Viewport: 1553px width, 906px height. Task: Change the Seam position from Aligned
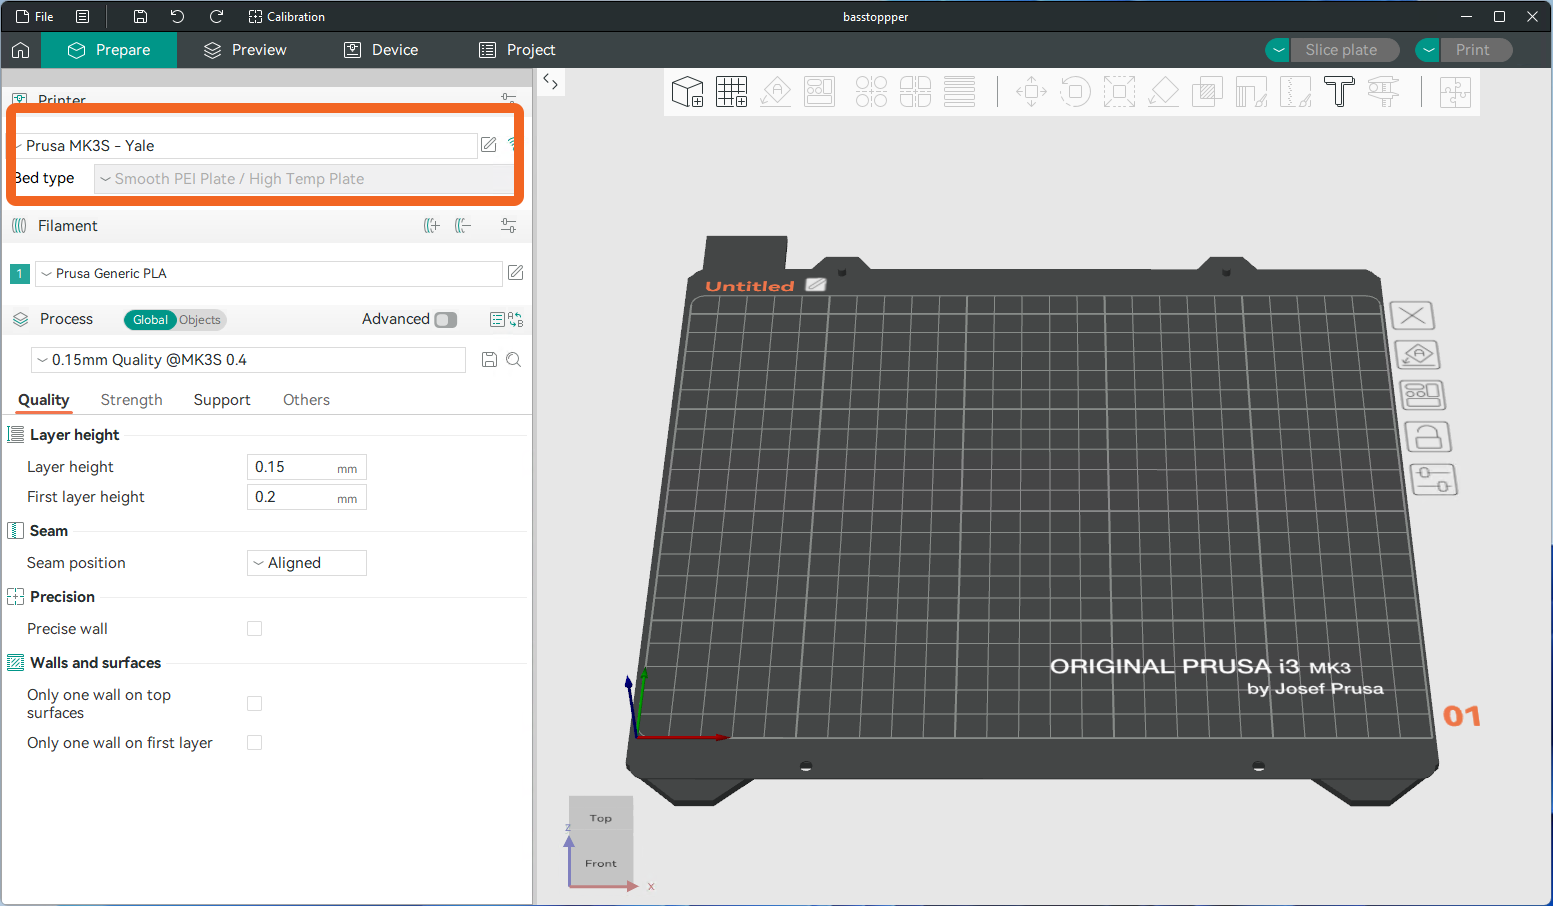click(x=306, y=562)
